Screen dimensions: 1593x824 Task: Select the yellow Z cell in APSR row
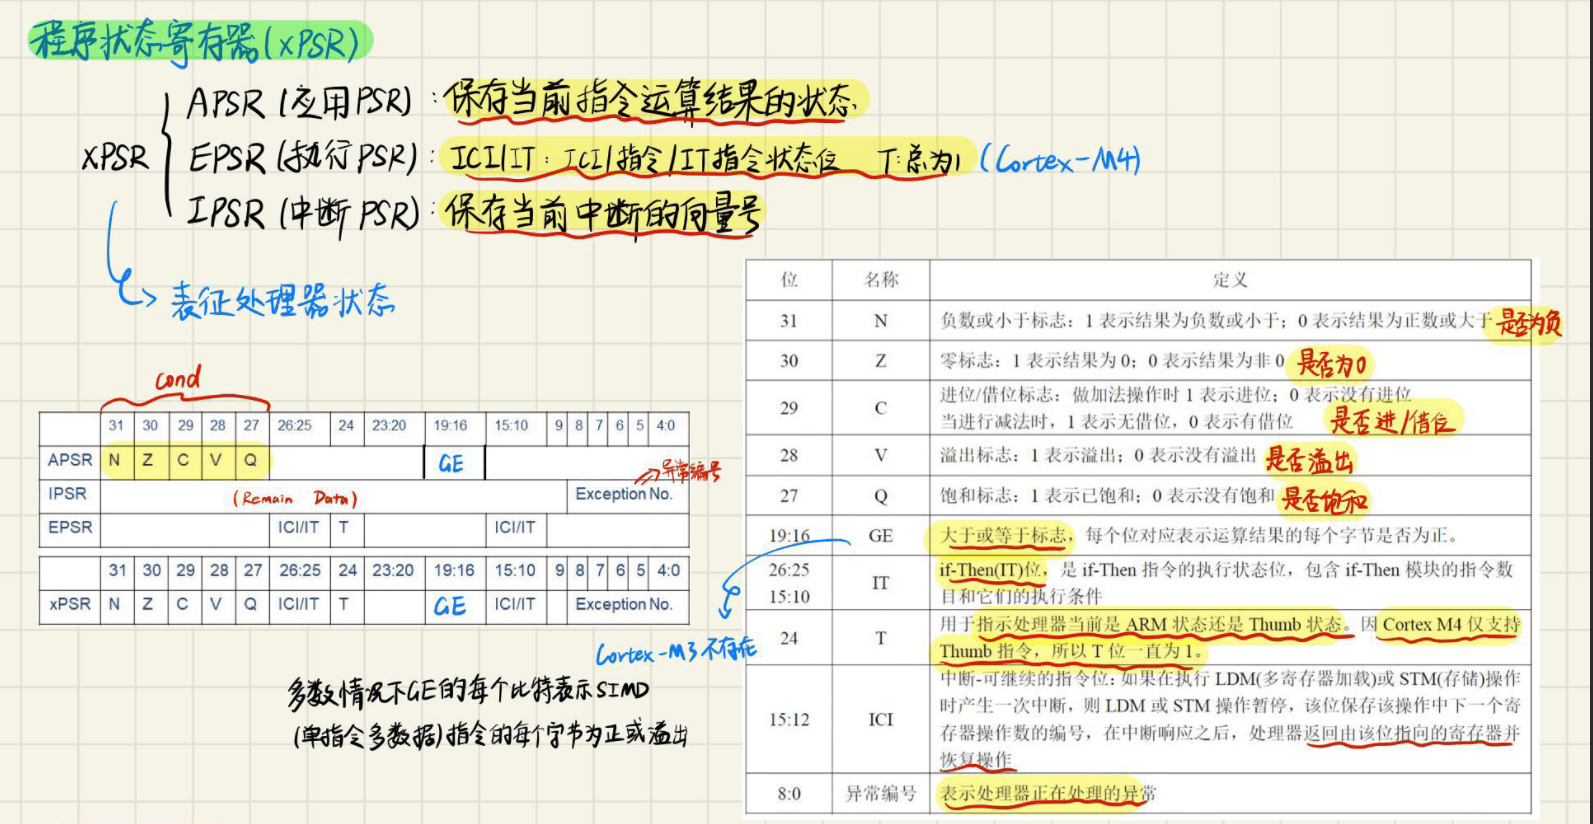149,460
